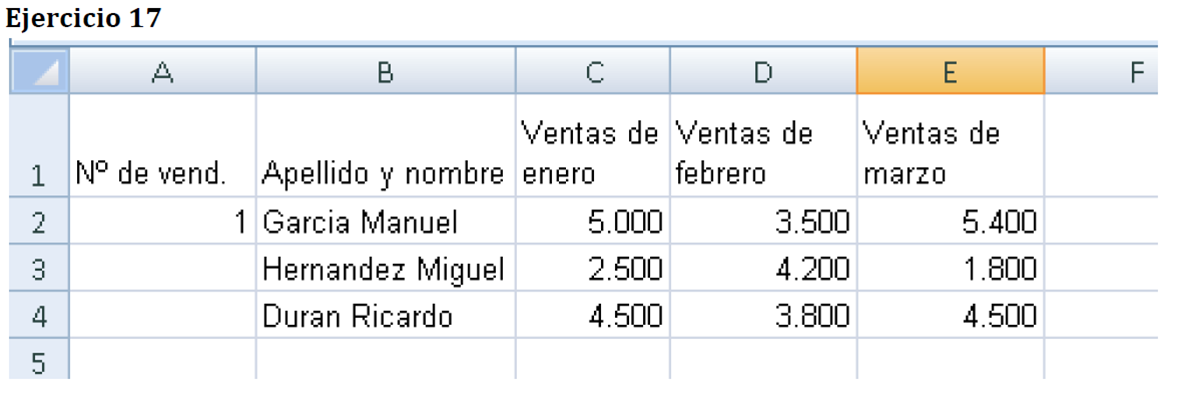Select row 5 header

[x=38, y=361]
